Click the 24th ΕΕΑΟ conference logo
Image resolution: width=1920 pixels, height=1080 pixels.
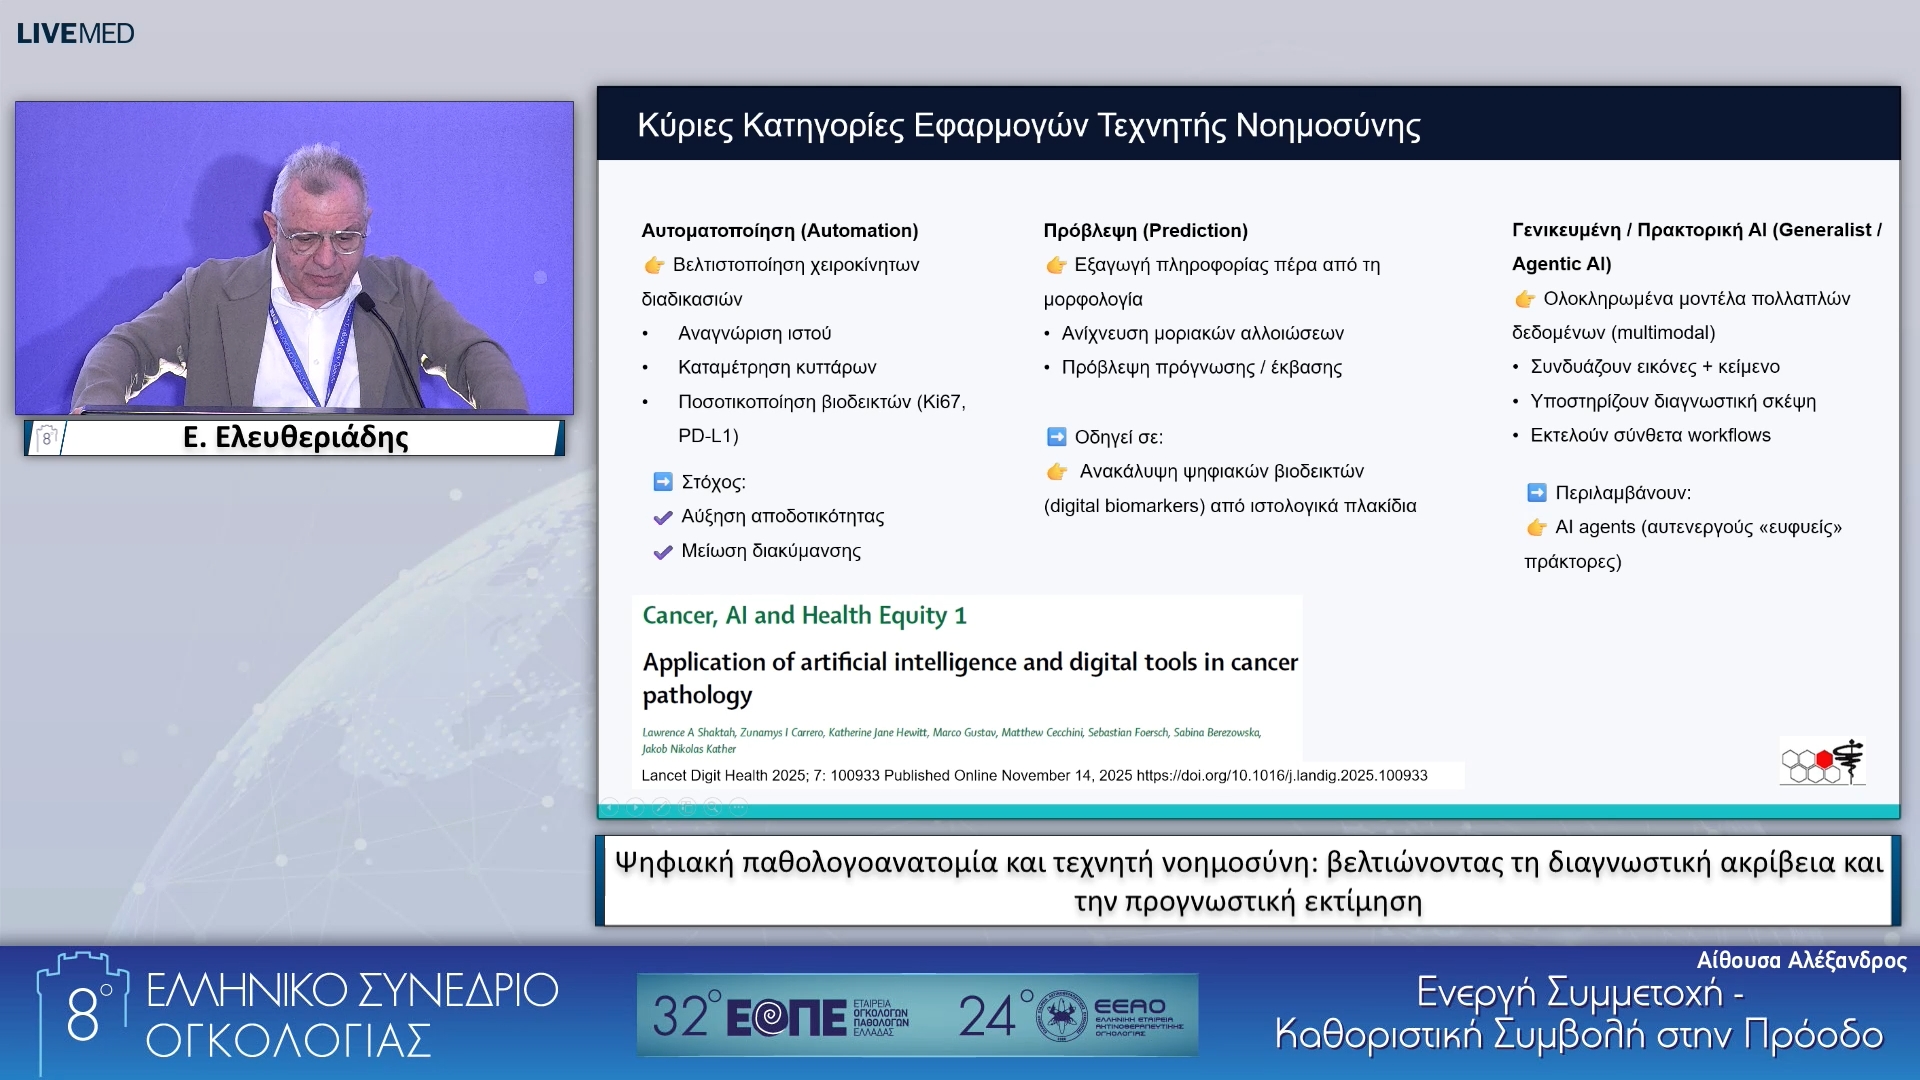click(x=1071, y=1016)
